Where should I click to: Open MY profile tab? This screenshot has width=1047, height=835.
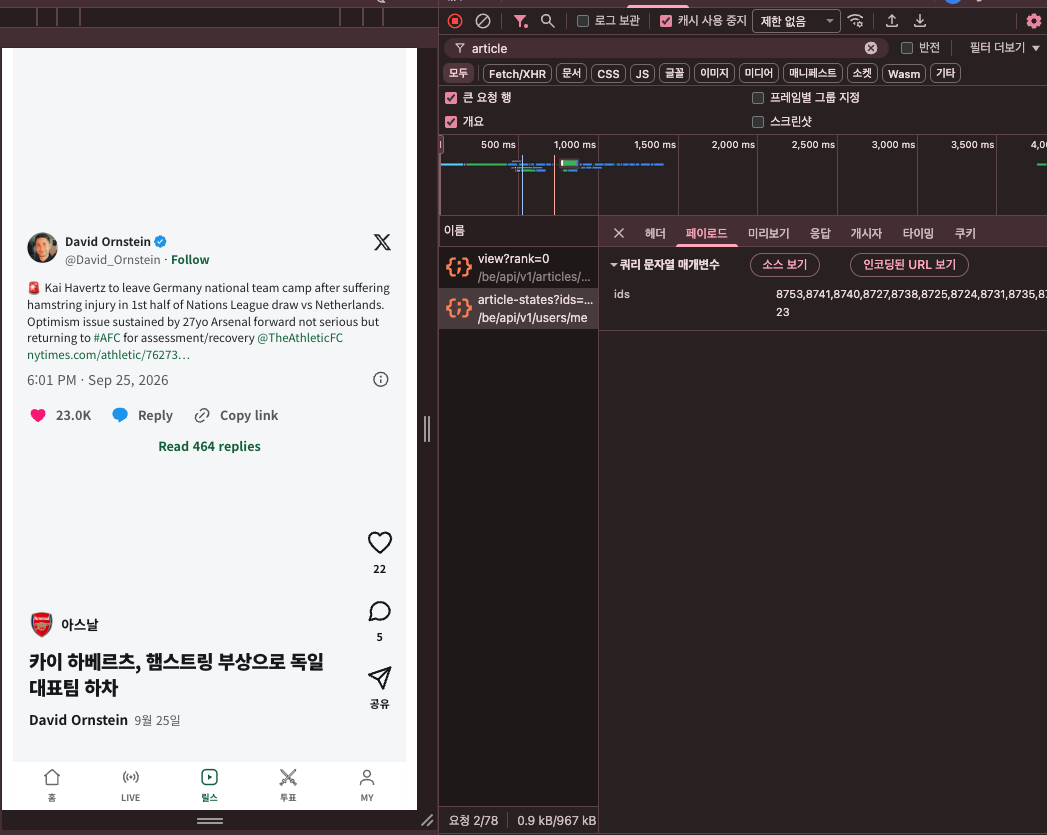pyautogui.click(x=367, y=784)
